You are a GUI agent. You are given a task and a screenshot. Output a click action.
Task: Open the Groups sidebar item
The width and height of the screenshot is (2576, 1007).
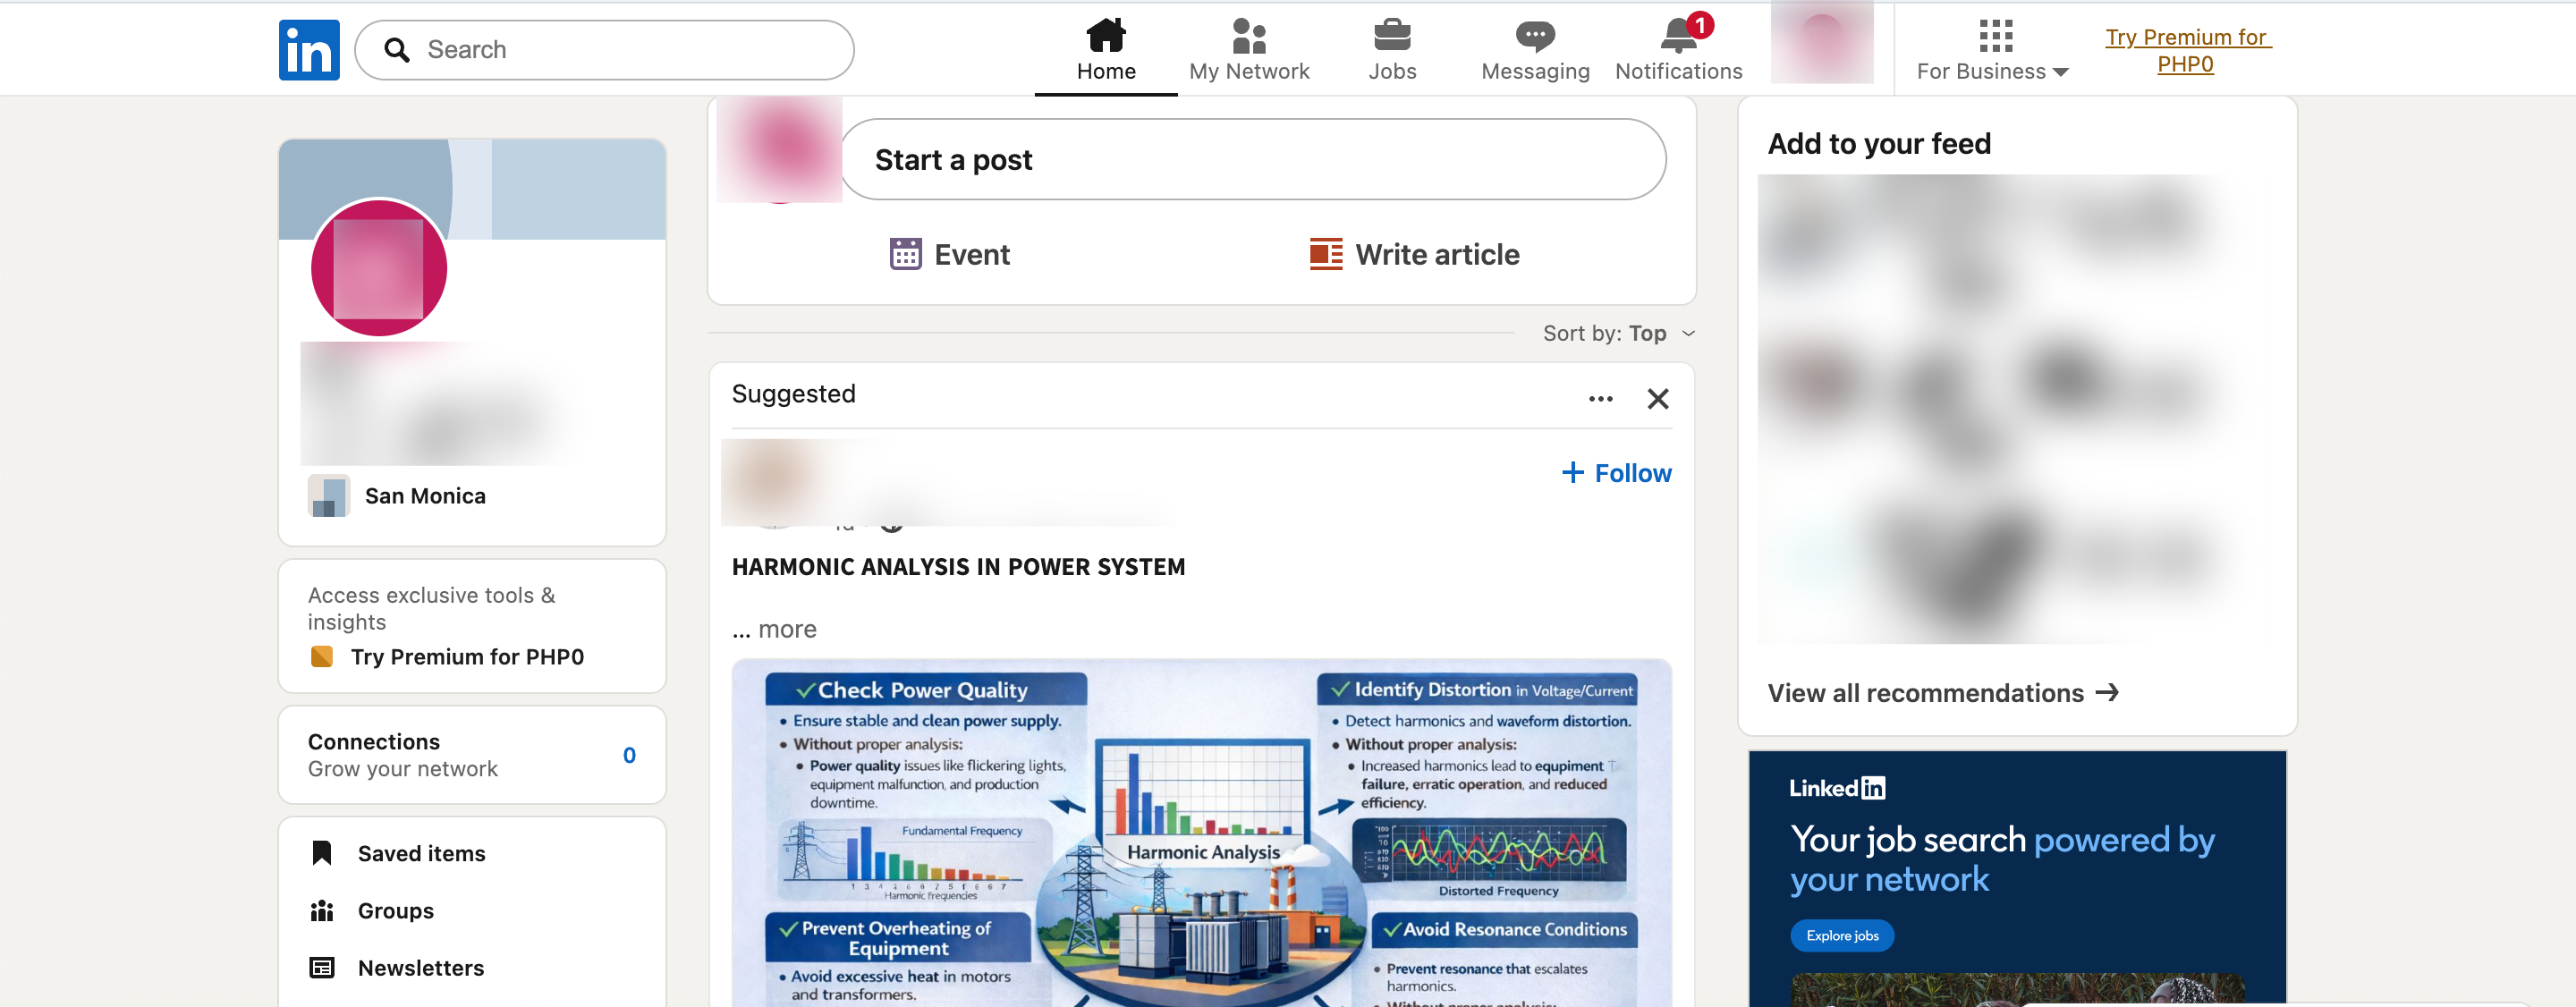[396, 911]
